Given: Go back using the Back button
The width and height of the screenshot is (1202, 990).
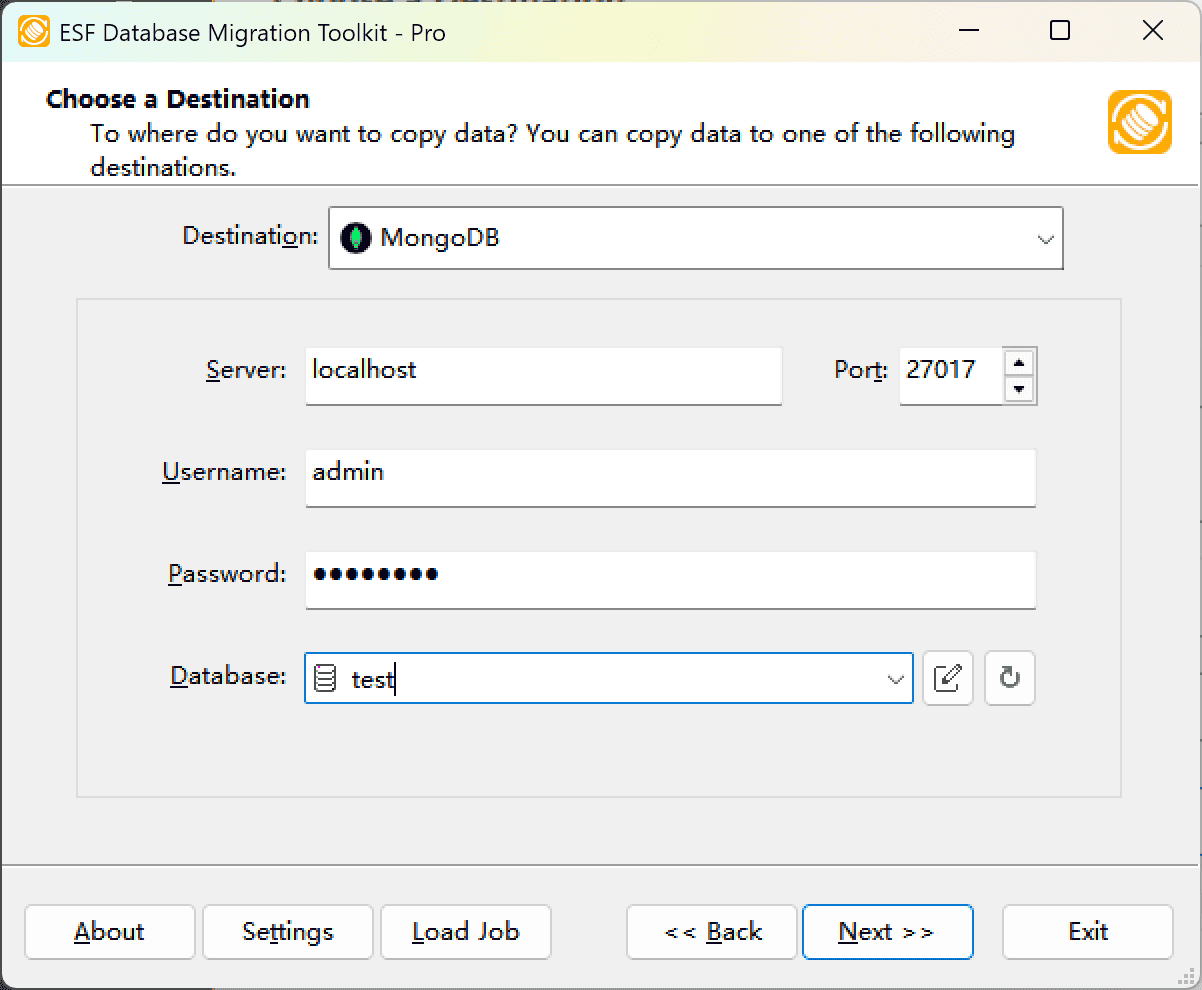Looking at the screenshot, I should (711, 931).
